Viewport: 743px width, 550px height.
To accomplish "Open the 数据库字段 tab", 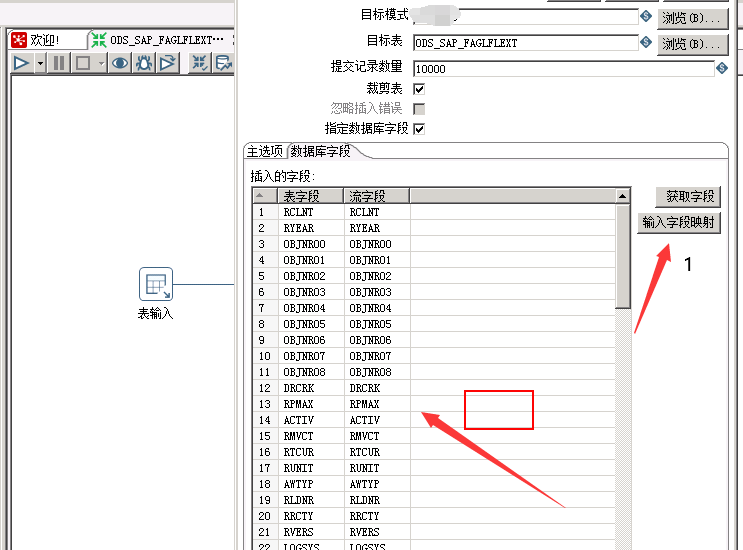I will [320, 151].
